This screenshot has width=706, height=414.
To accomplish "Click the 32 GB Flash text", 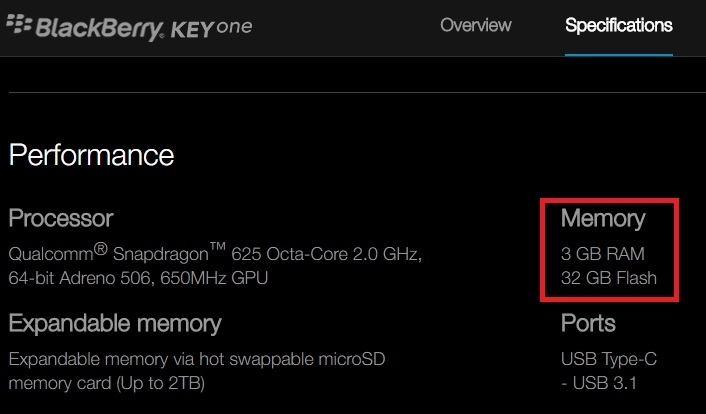I will pos(609,278).
